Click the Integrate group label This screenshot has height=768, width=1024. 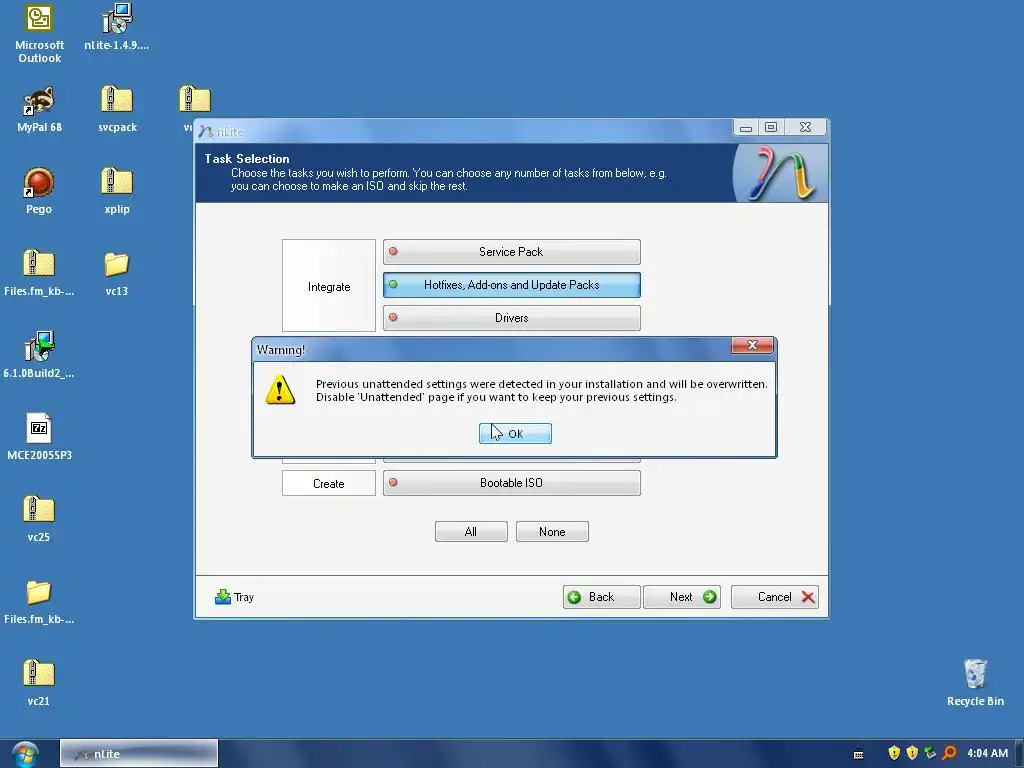(329, 287)
